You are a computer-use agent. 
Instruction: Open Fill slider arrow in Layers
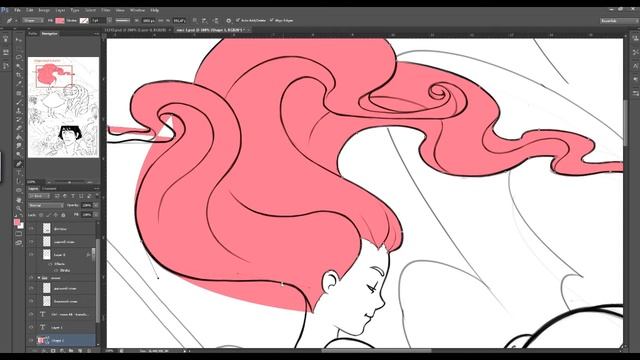[x=96, y=215]
